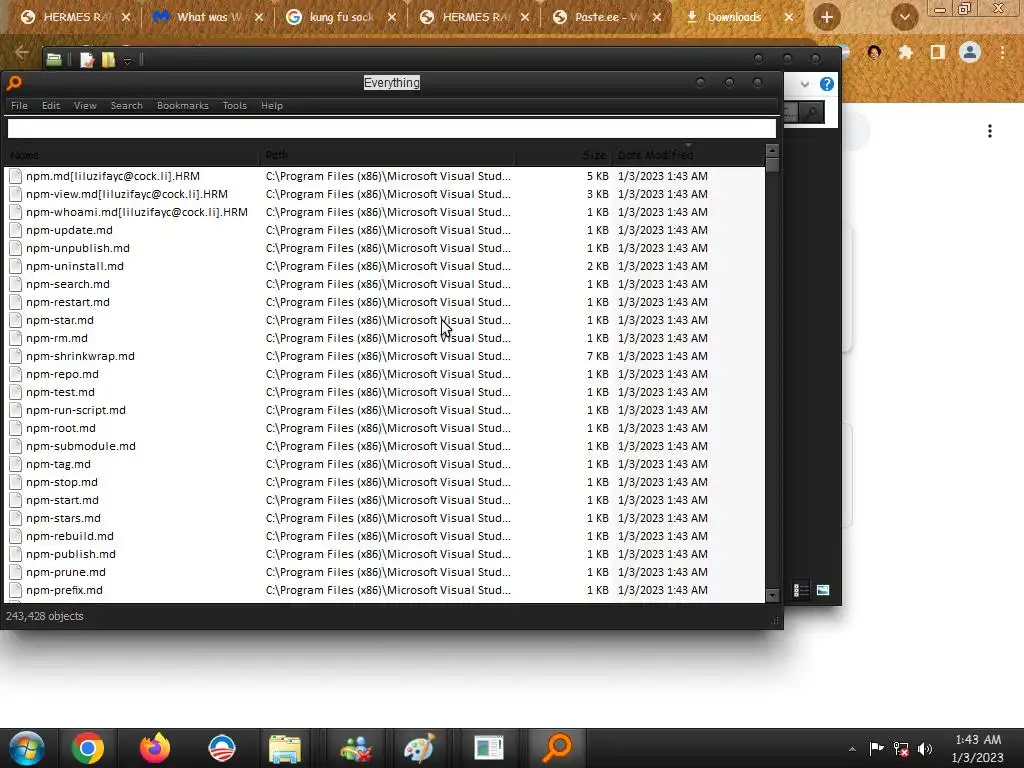1024x768 pixels.
Task: Click file icon of npm-stop.md
Action: pos(16,482)
